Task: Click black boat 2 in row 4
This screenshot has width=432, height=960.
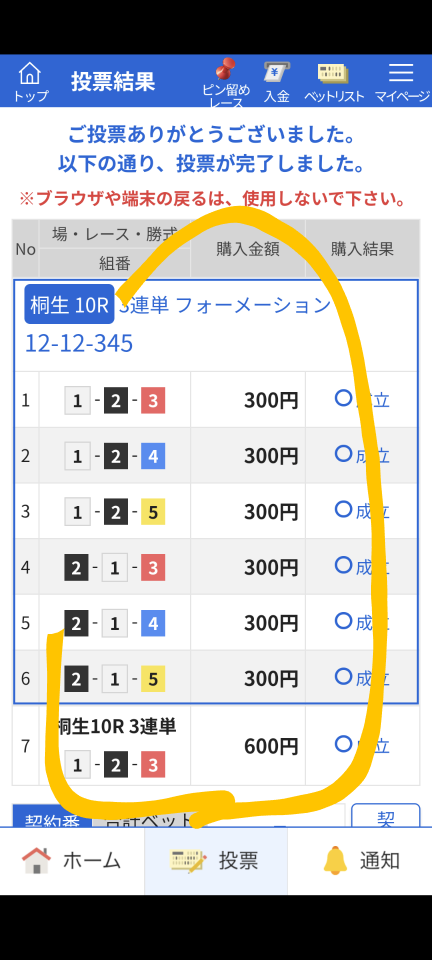Action: [76, 568]
